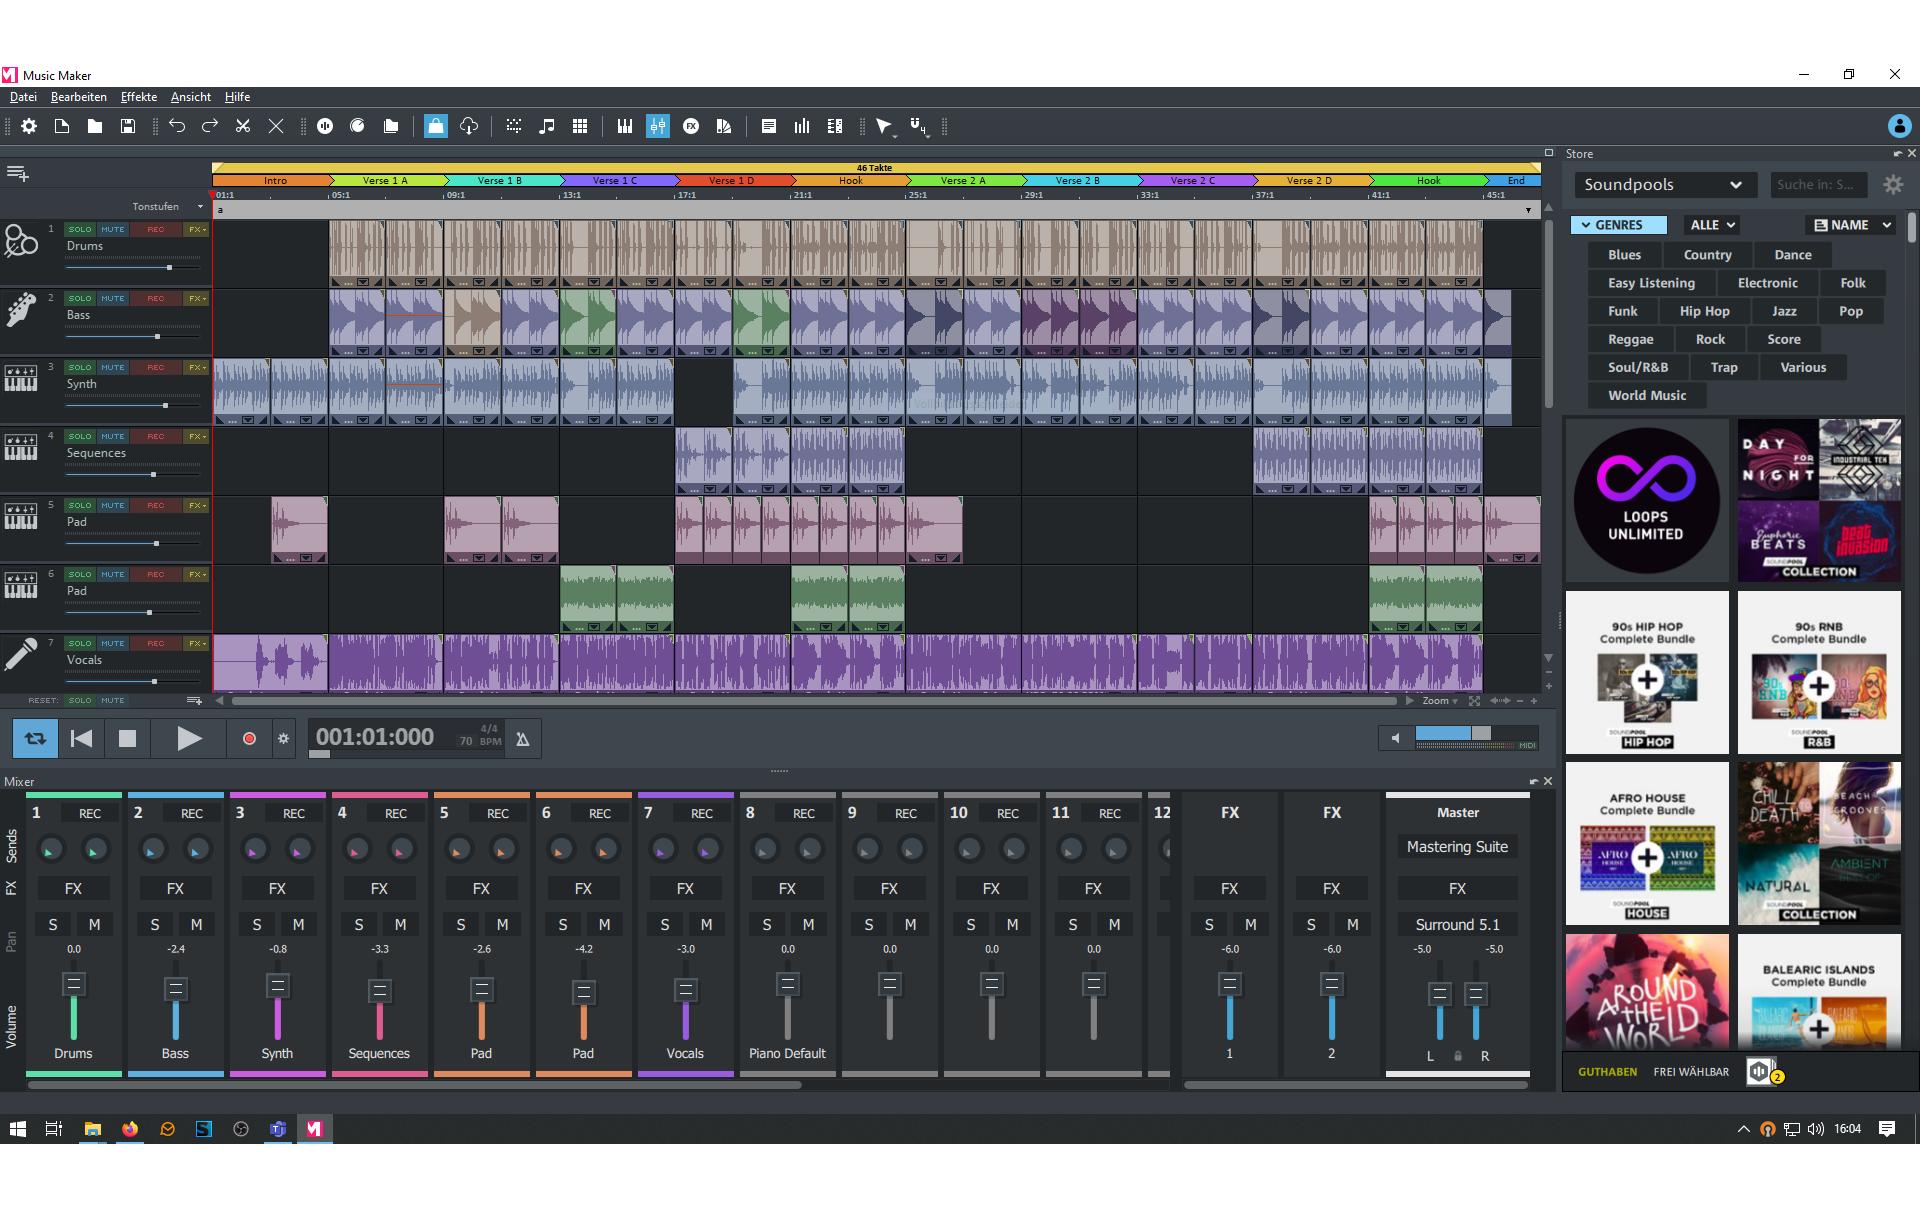Redo the last action

coord(210,126)
